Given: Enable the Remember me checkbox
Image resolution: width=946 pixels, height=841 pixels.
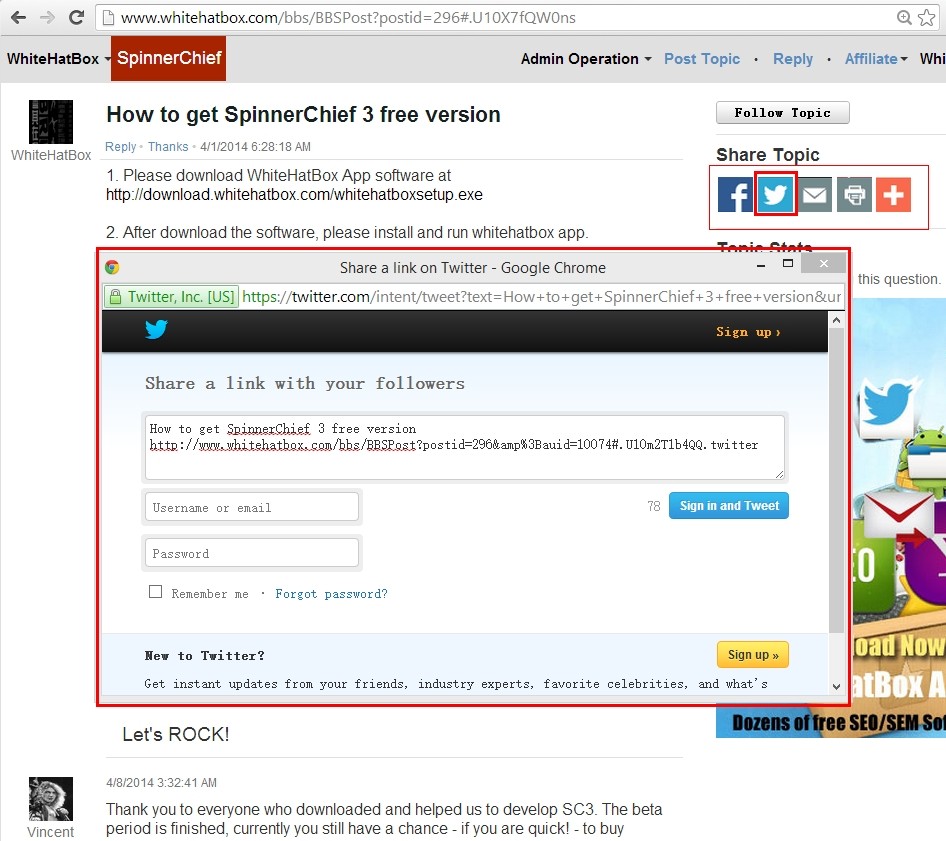Looking at the screenshot, I should [x=155, y=592].
